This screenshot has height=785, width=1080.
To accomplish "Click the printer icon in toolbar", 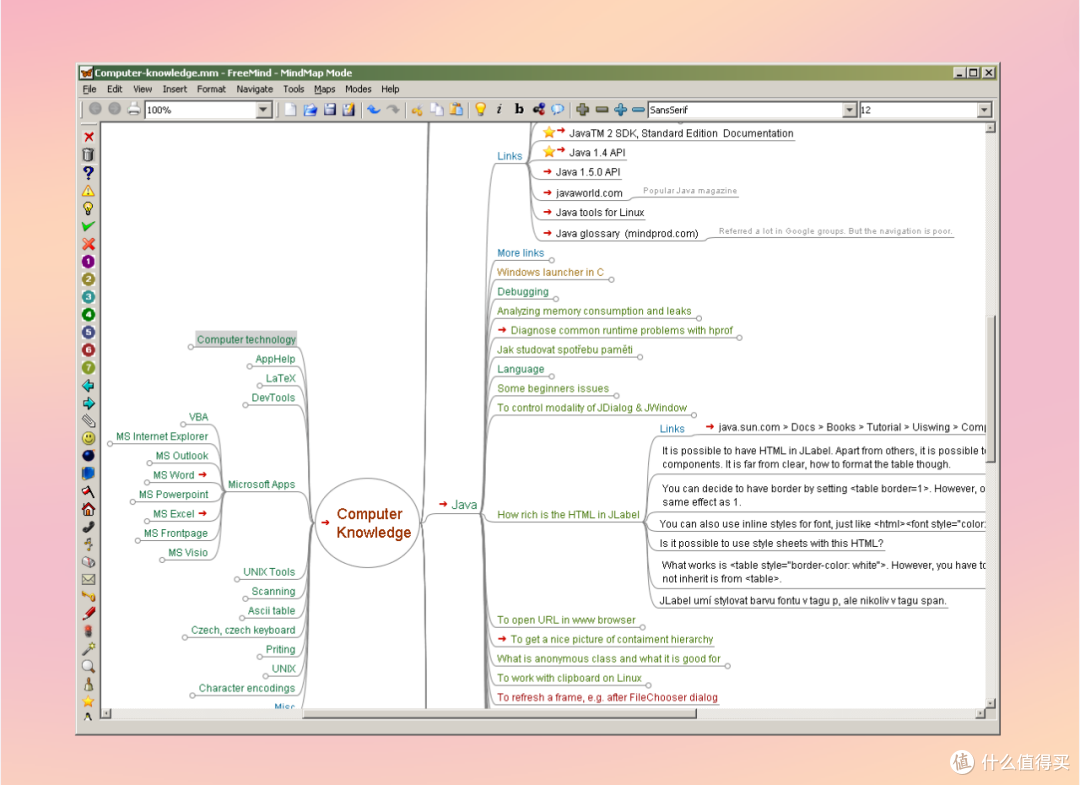I will click(x=134, y=109).
